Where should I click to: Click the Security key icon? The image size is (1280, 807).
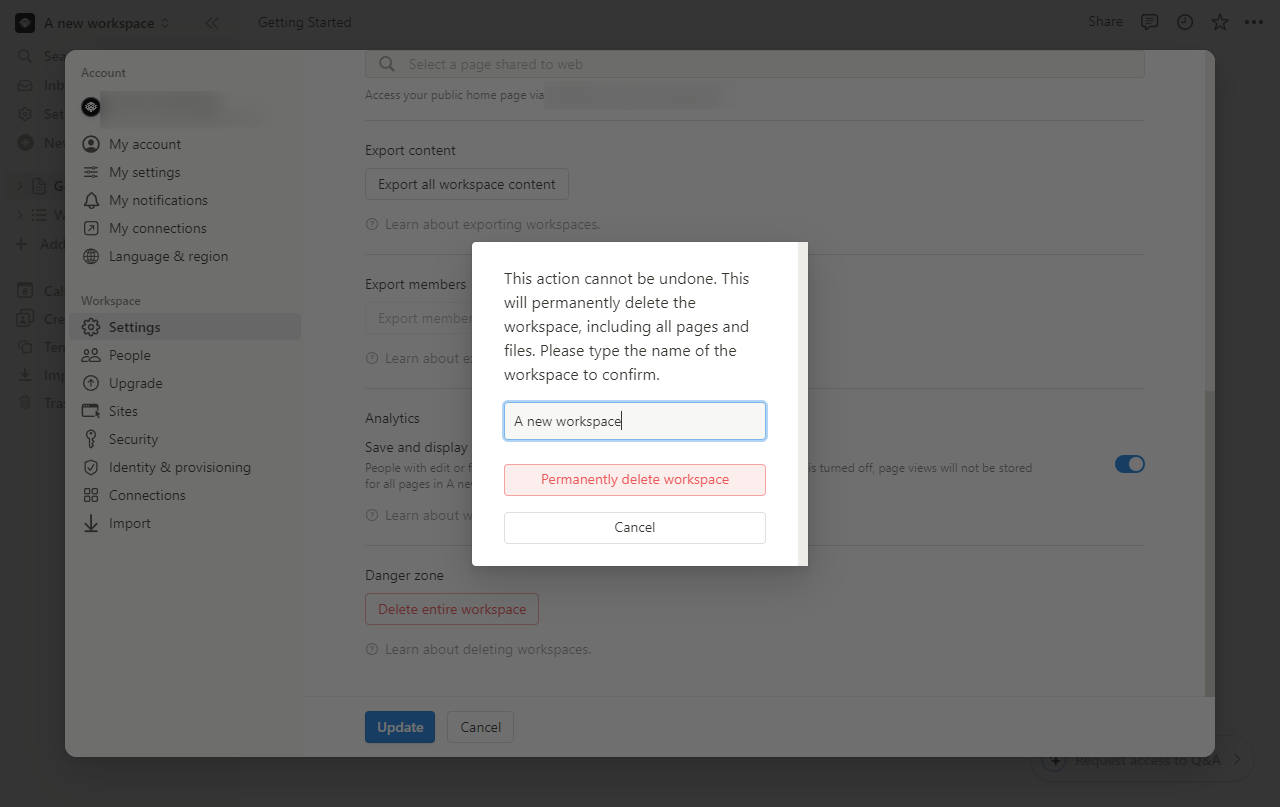(x=91, y=439)
